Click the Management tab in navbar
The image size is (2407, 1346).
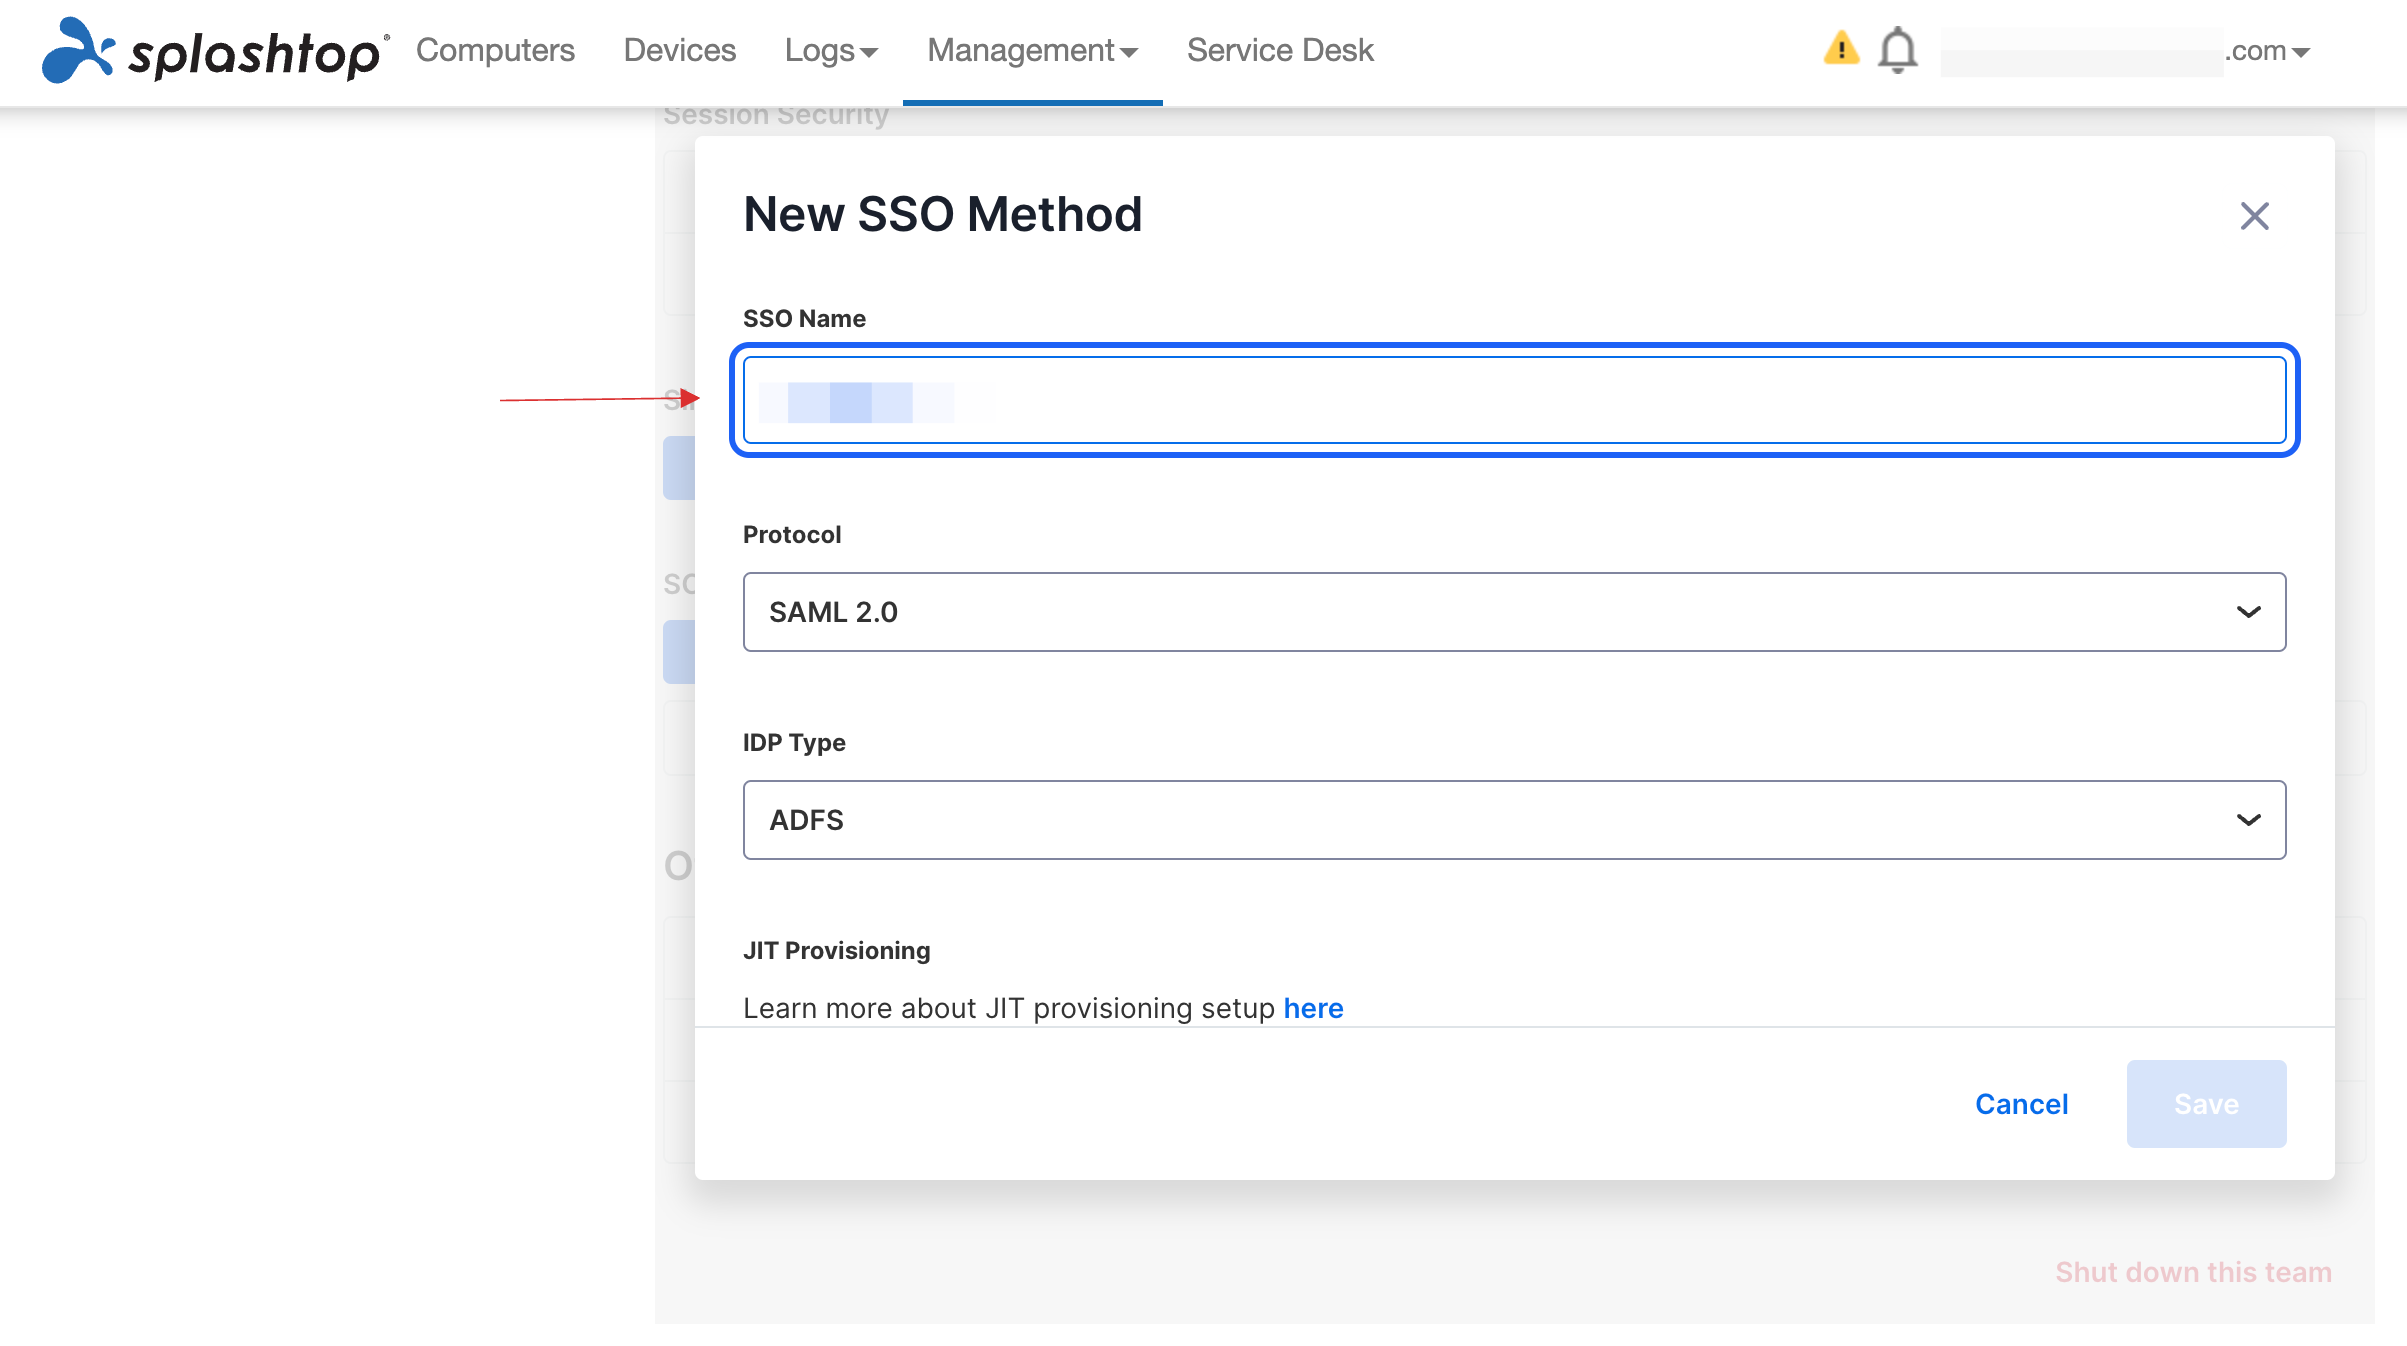click(1032, 50)
